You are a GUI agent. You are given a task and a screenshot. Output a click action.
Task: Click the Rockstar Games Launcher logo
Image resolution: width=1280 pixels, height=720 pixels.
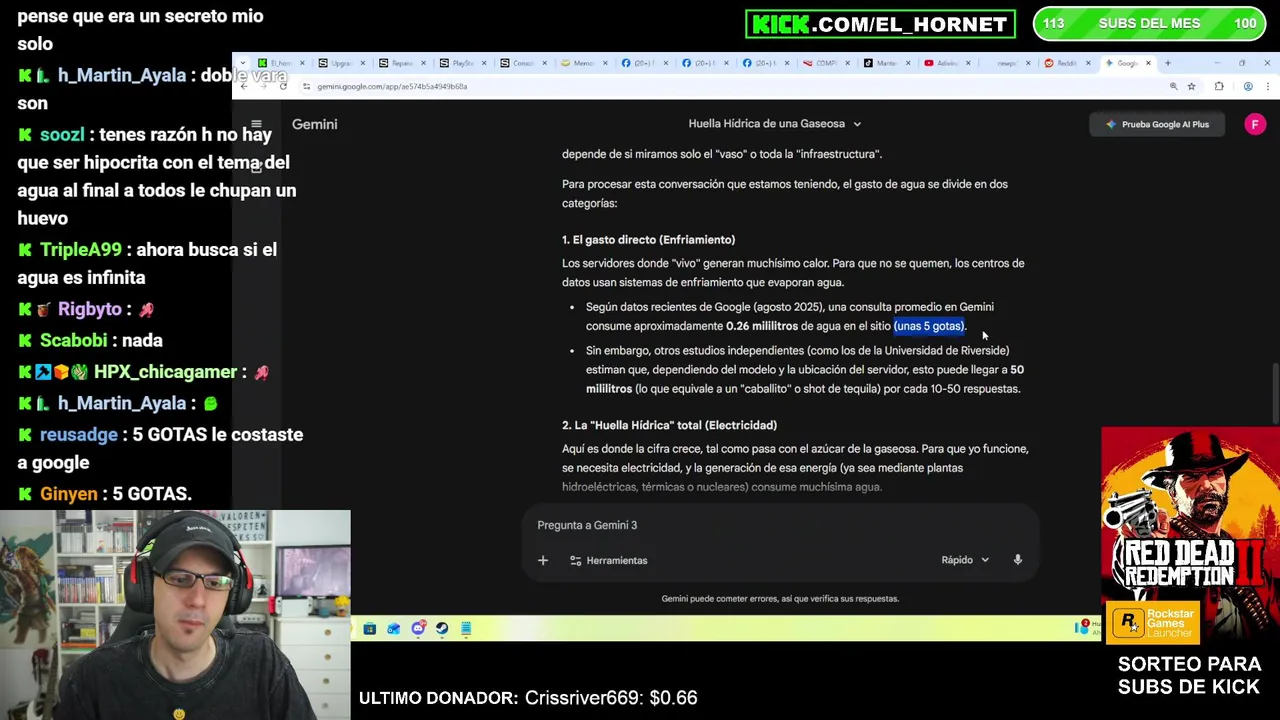pos(1152,623)
